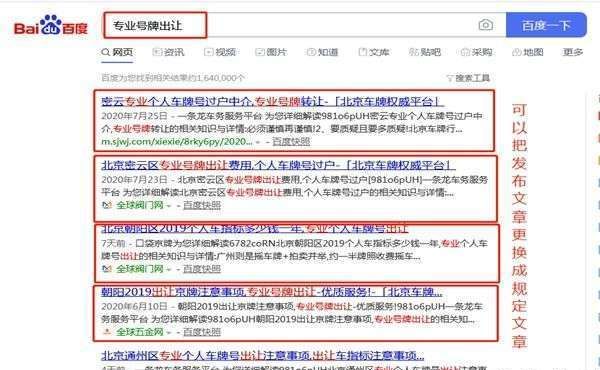This screenshot has height=370, width=600.
Task: Click the 百度一下 search button
Action: (x=546, y=25)
